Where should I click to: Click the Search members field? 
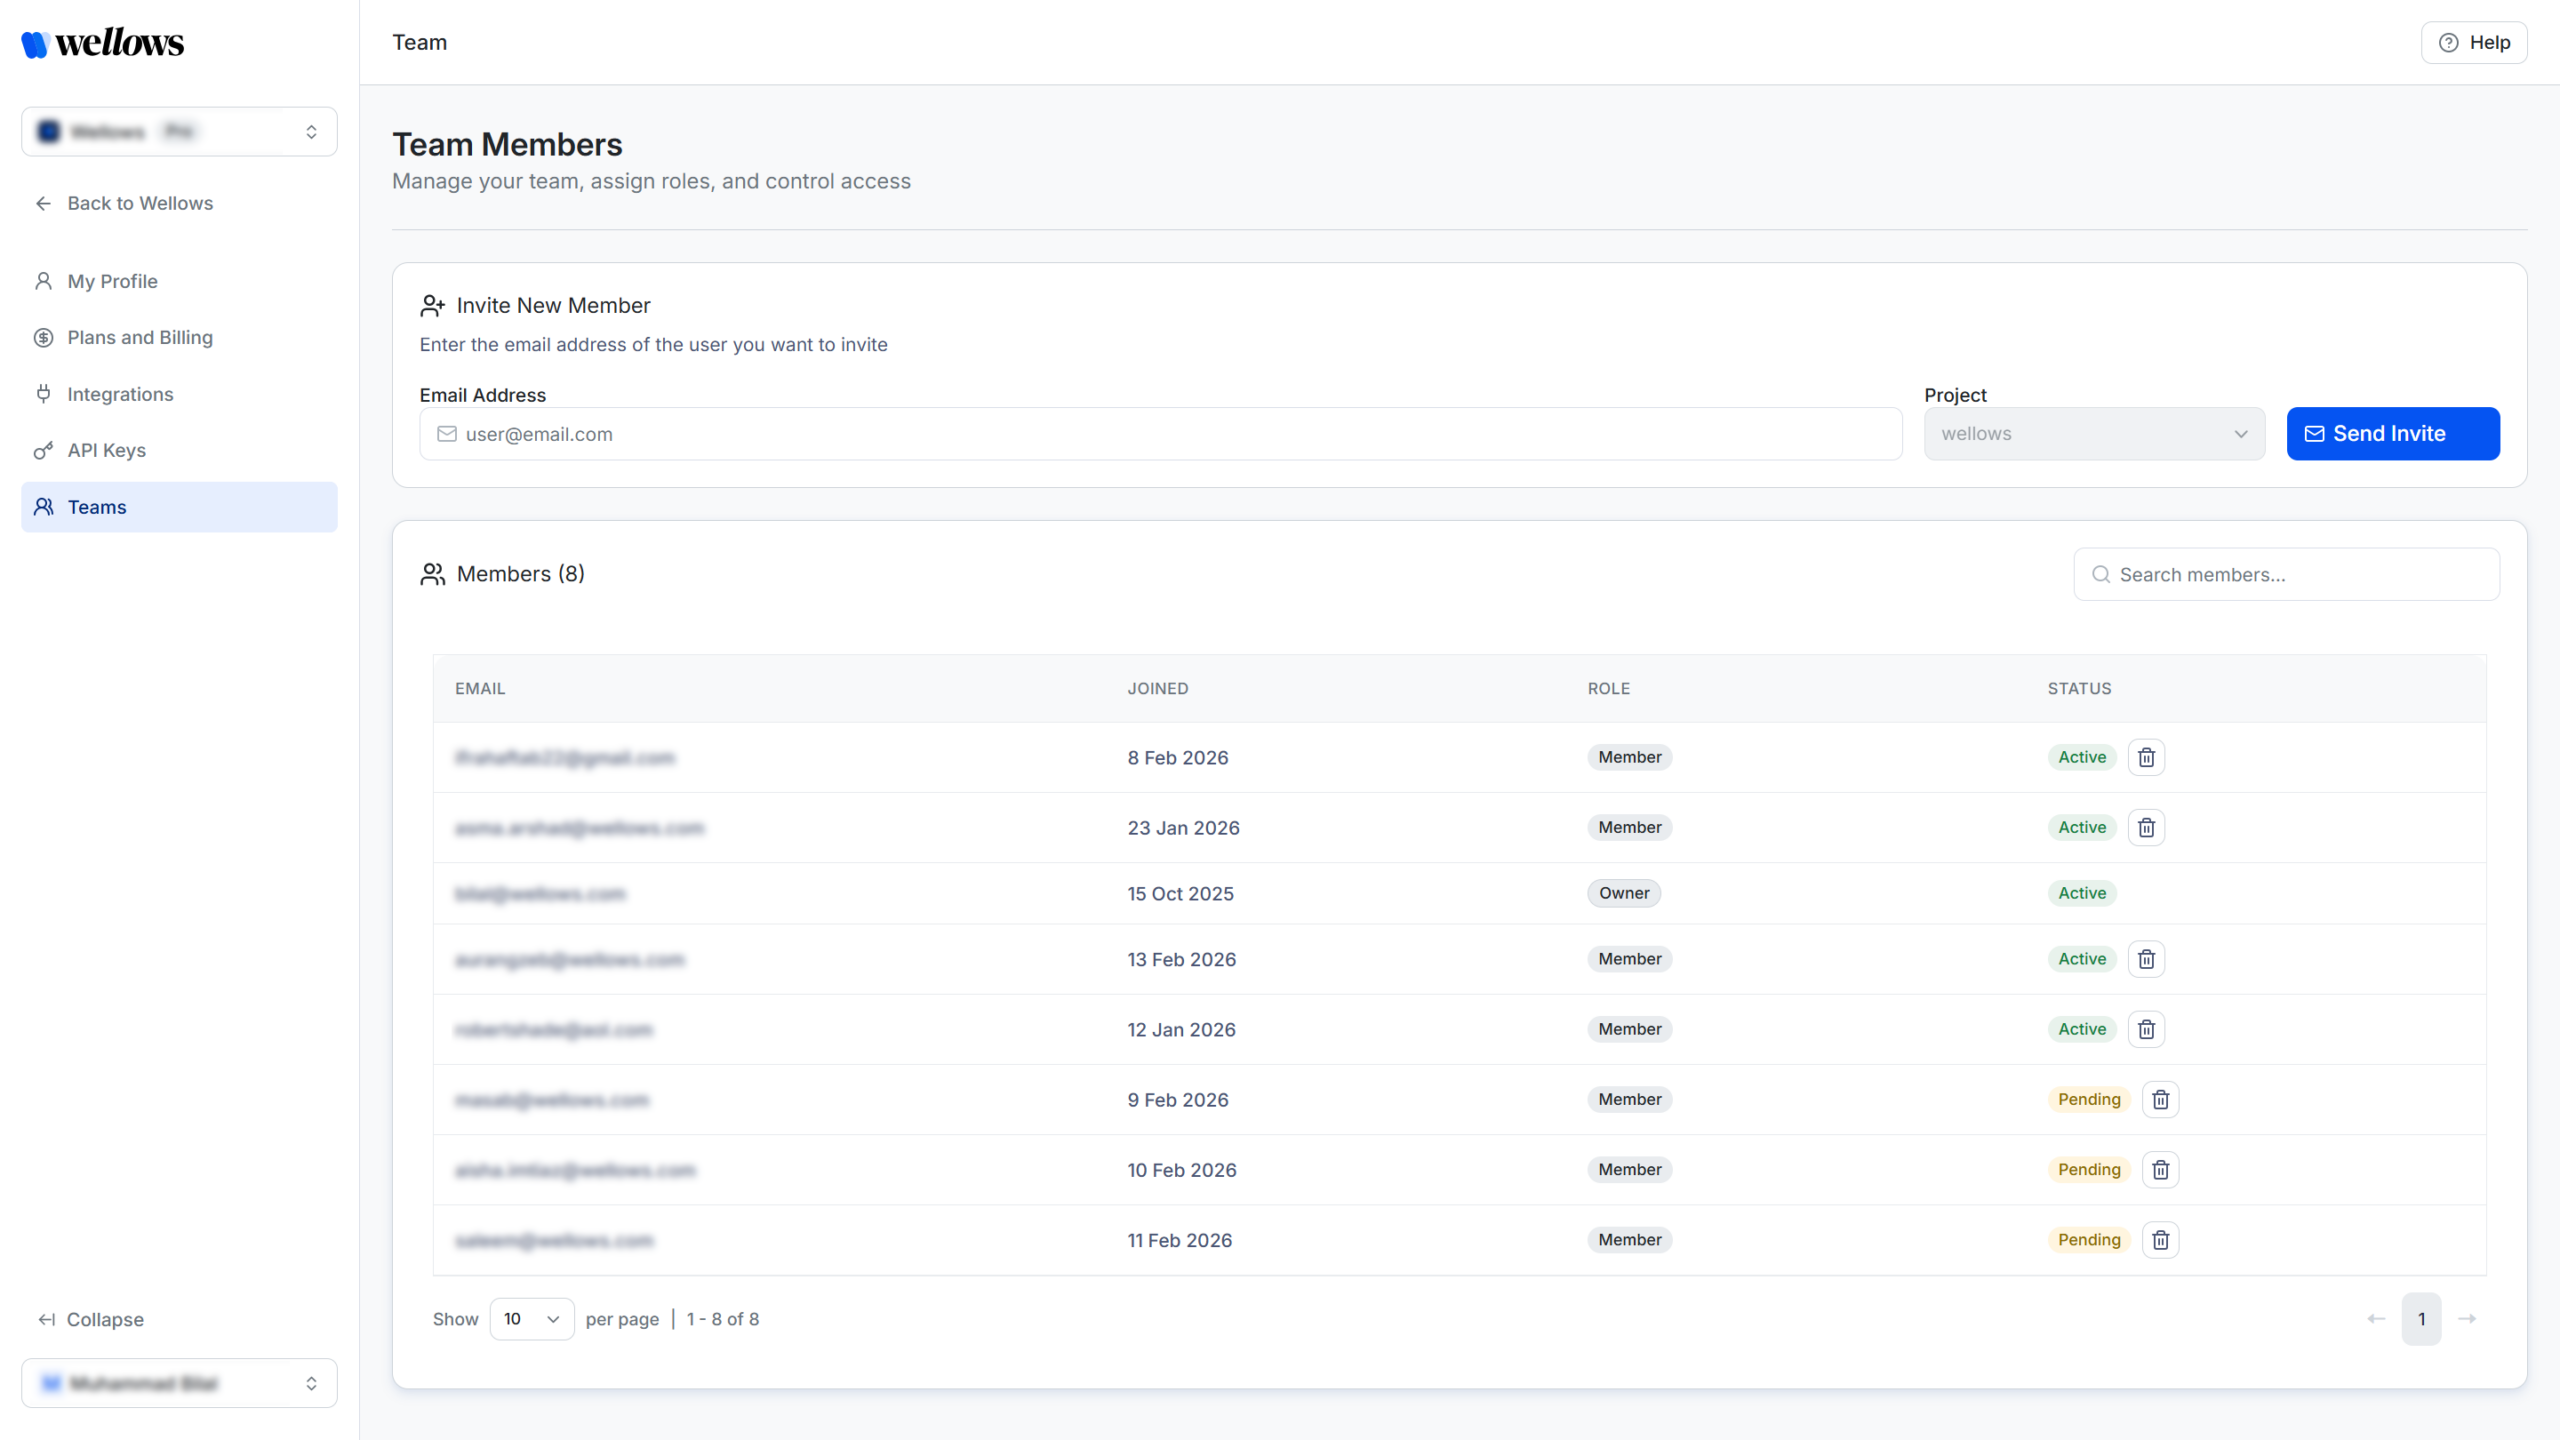click(2300, 575)
